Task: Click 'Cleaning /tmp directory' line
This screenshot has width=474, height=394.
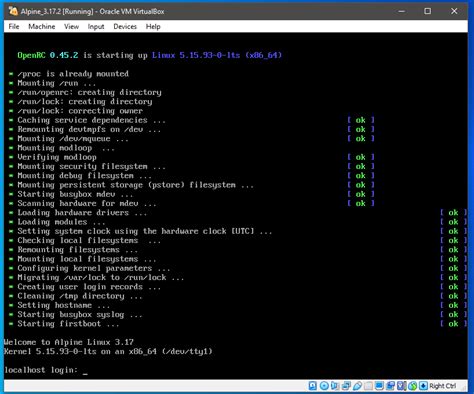Action: tap(80, 296)
